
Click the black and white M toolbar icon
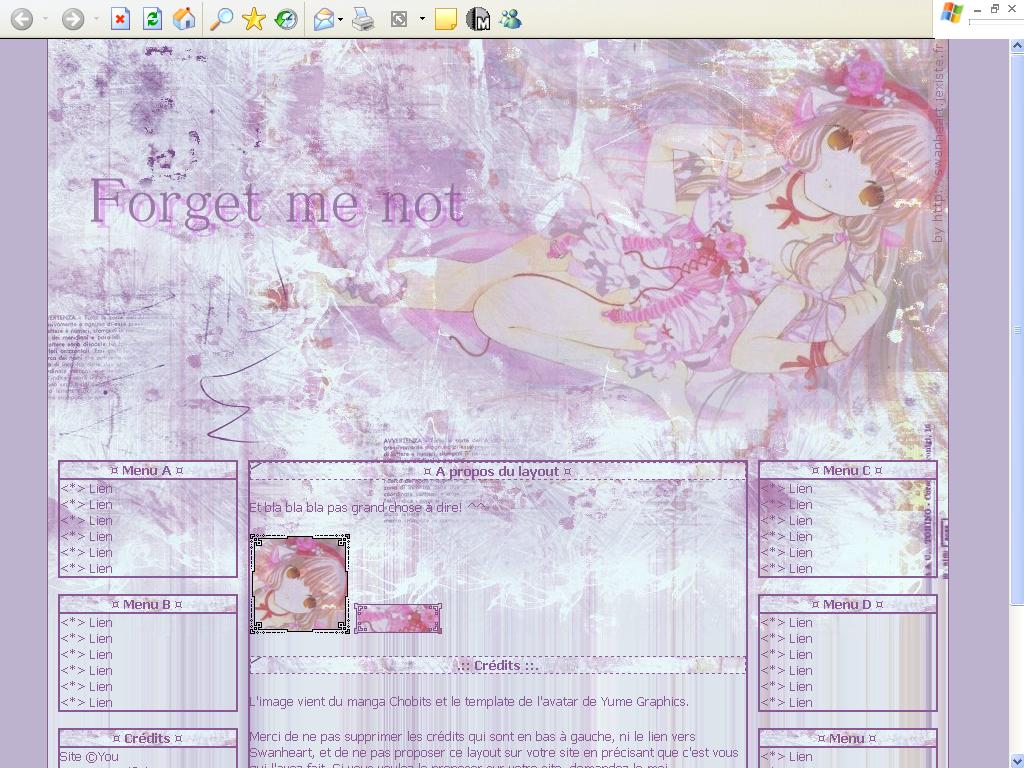(478, 19)
